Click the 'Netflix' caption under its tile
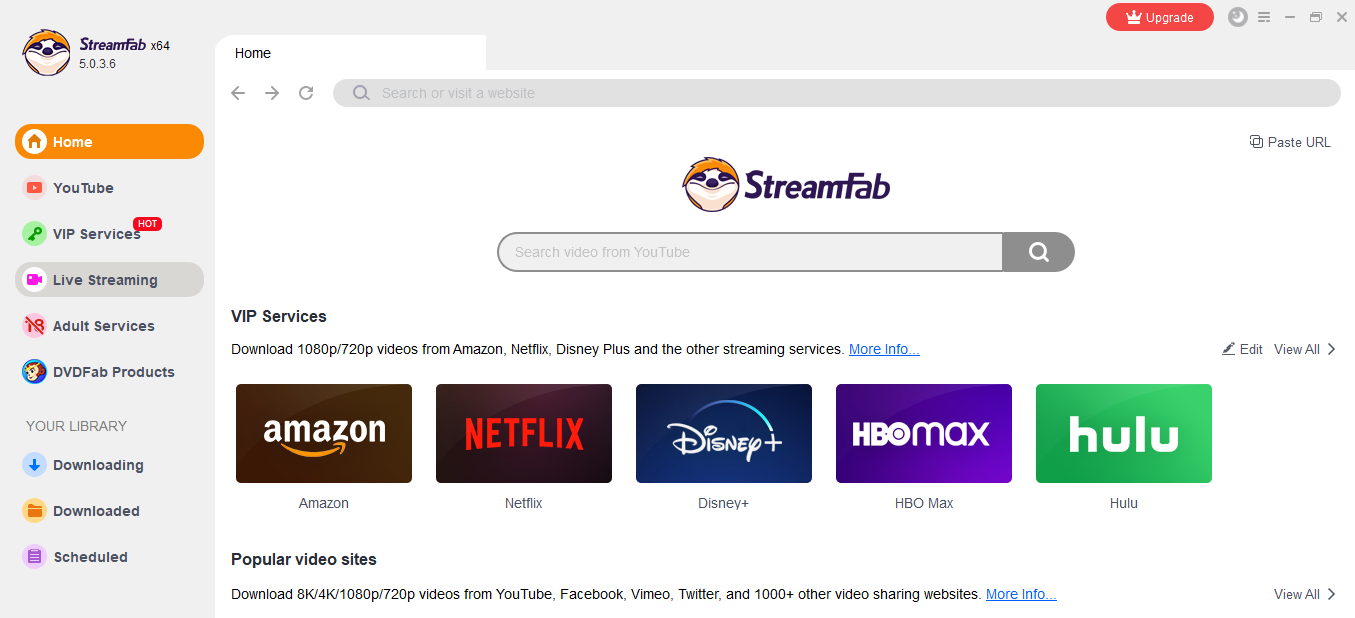This screenshot has width=1355, height=618. (x=524, y=503)
